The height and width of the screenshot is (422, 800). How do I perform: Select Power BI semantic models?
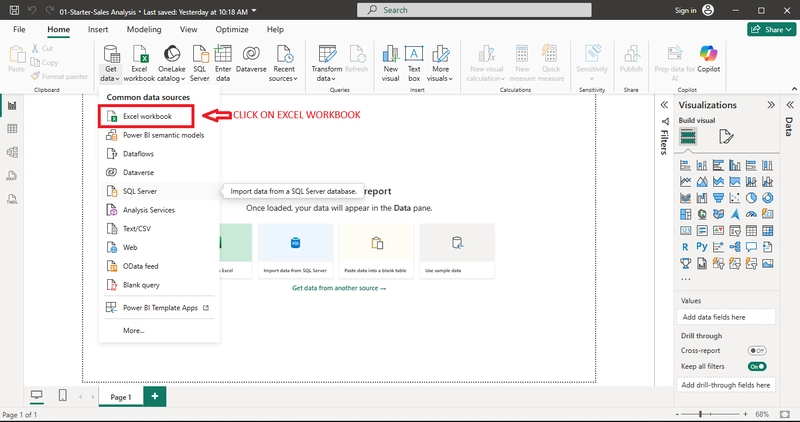(x=159, y=135)
